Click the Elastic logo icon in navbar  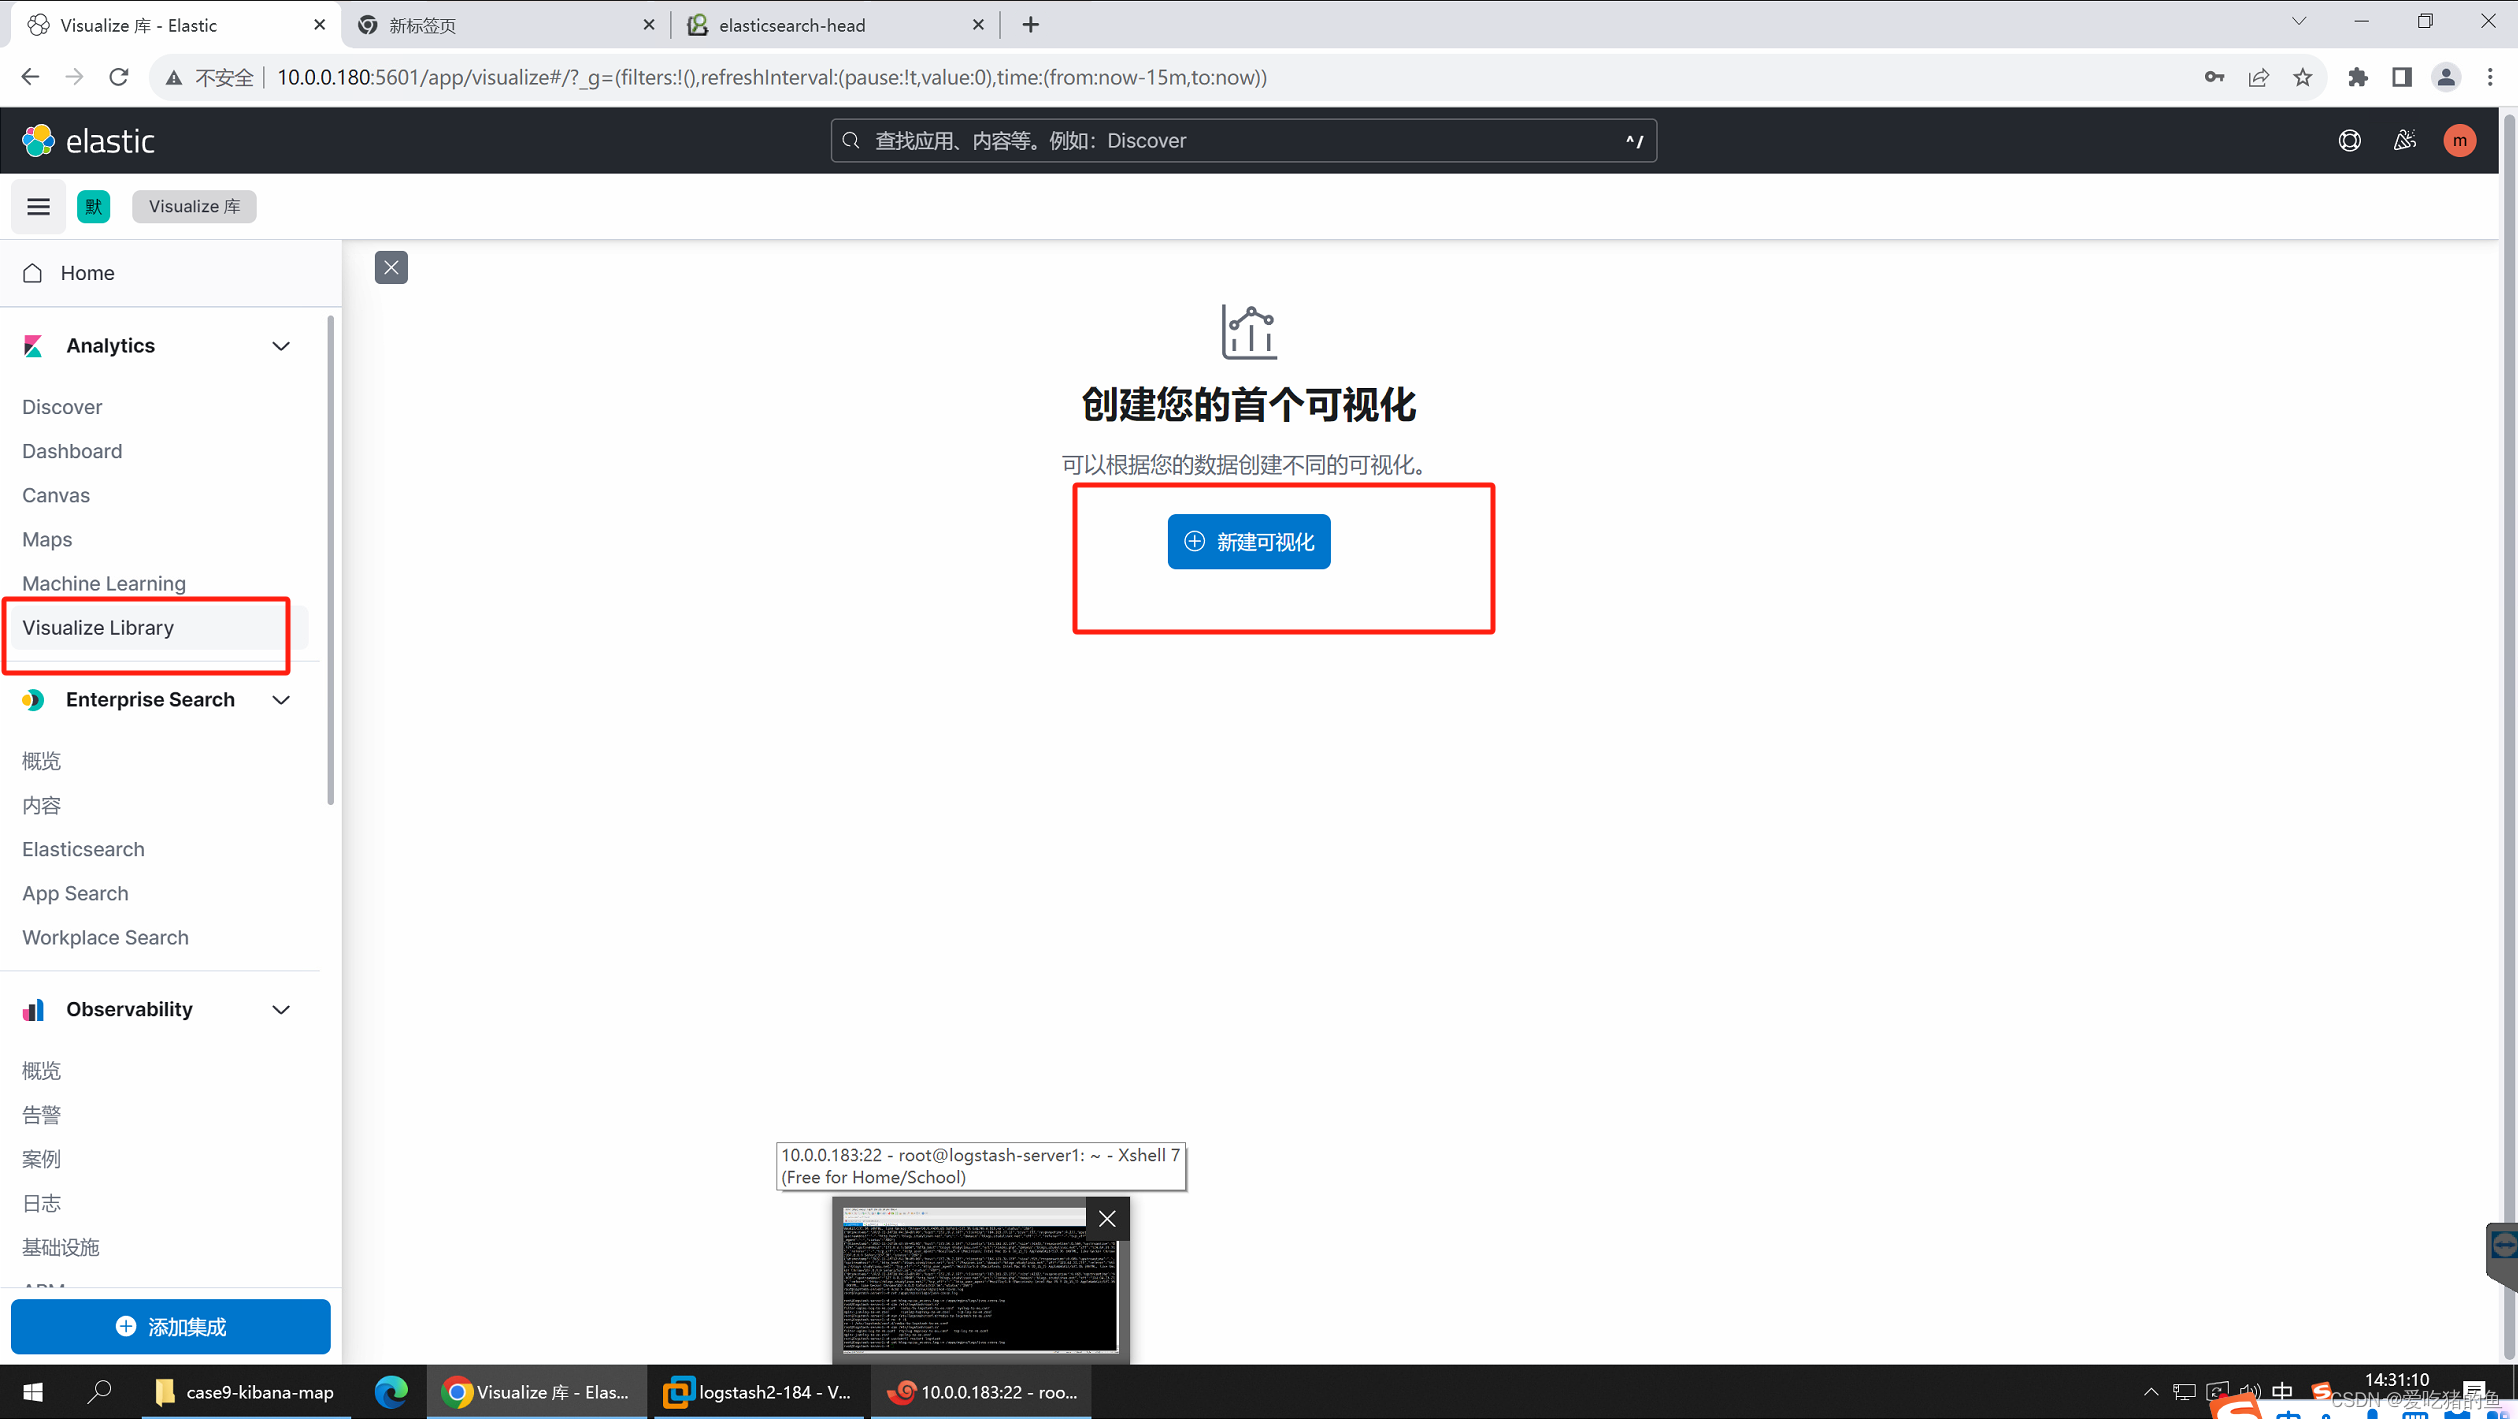pos(36,140)
